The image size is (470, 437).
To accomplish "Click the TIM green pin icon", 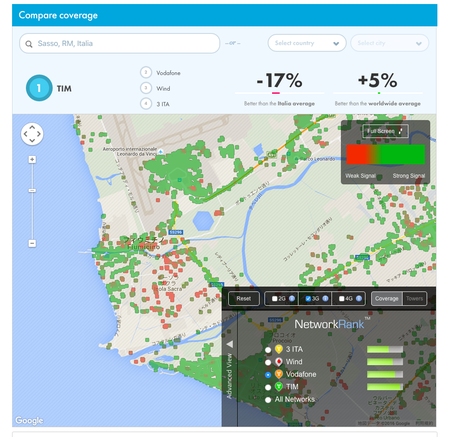I will (x=279, y=387).
